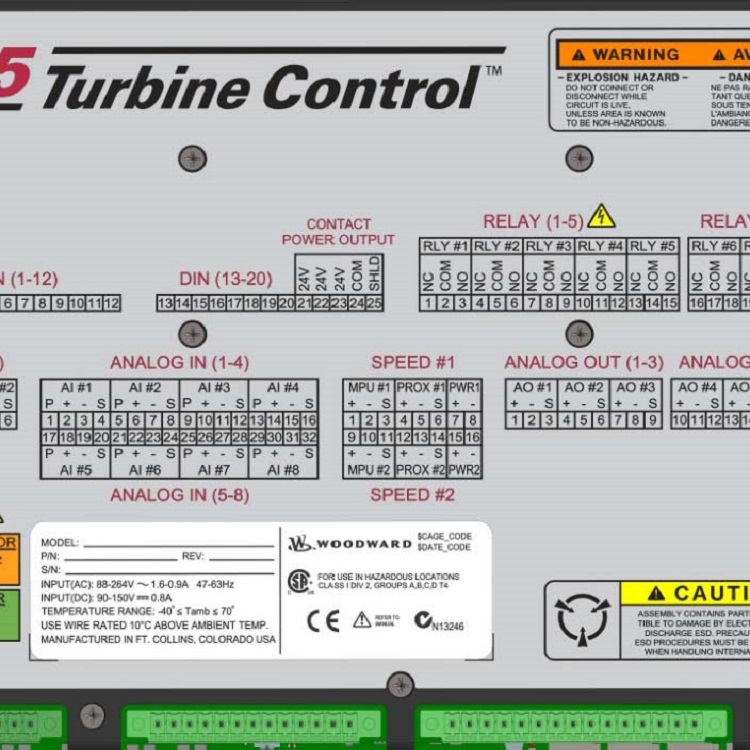Click the USE WIRE RATED 10°C line
The image size is (750, 750).
tap(155, 626)
